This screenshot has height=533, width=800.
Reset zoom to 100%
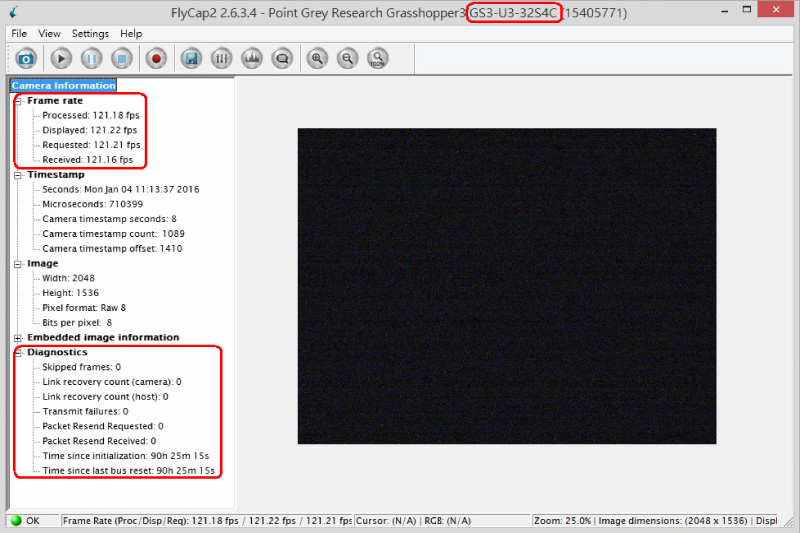[x=378, y=59]
